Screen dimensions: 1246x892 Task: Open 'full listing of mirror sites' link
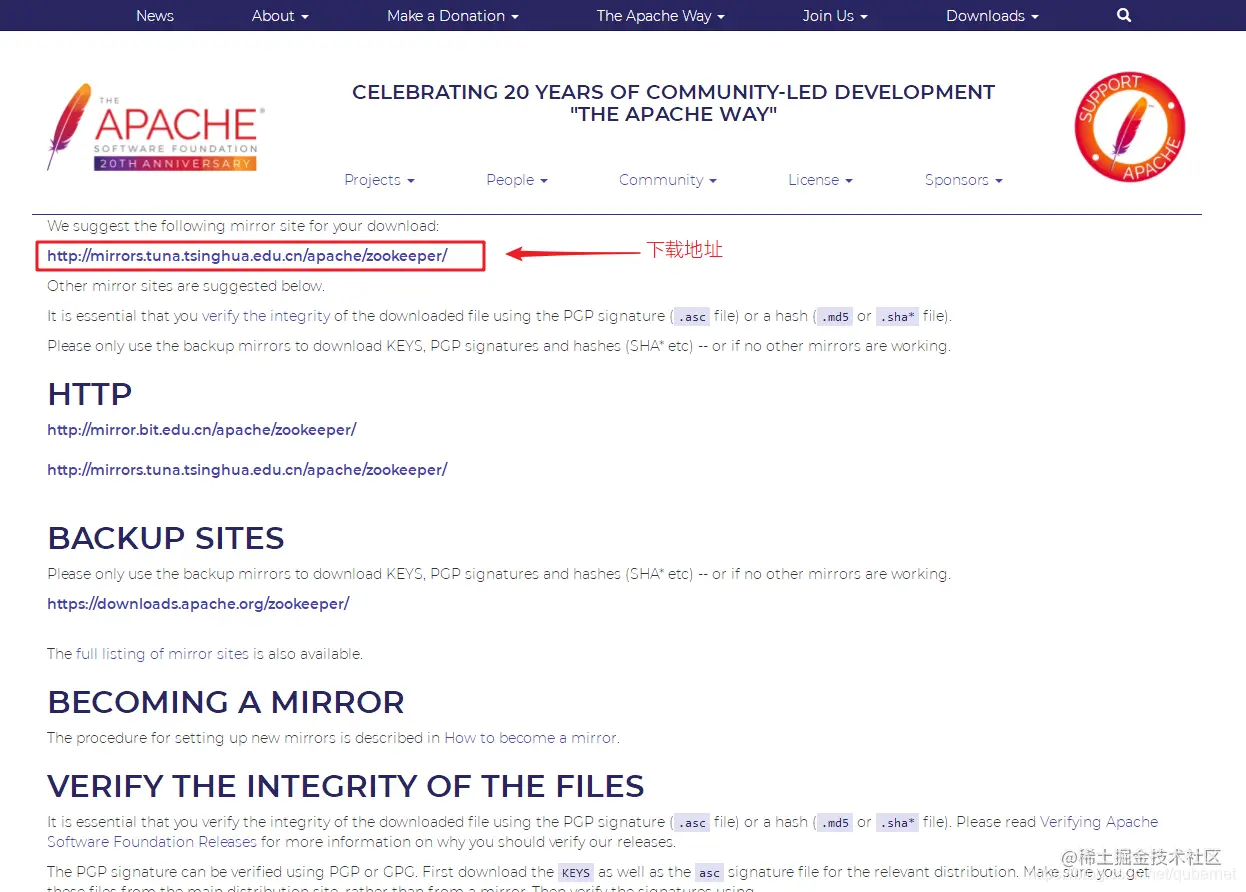pyautogui.click(x=162, y=654)
